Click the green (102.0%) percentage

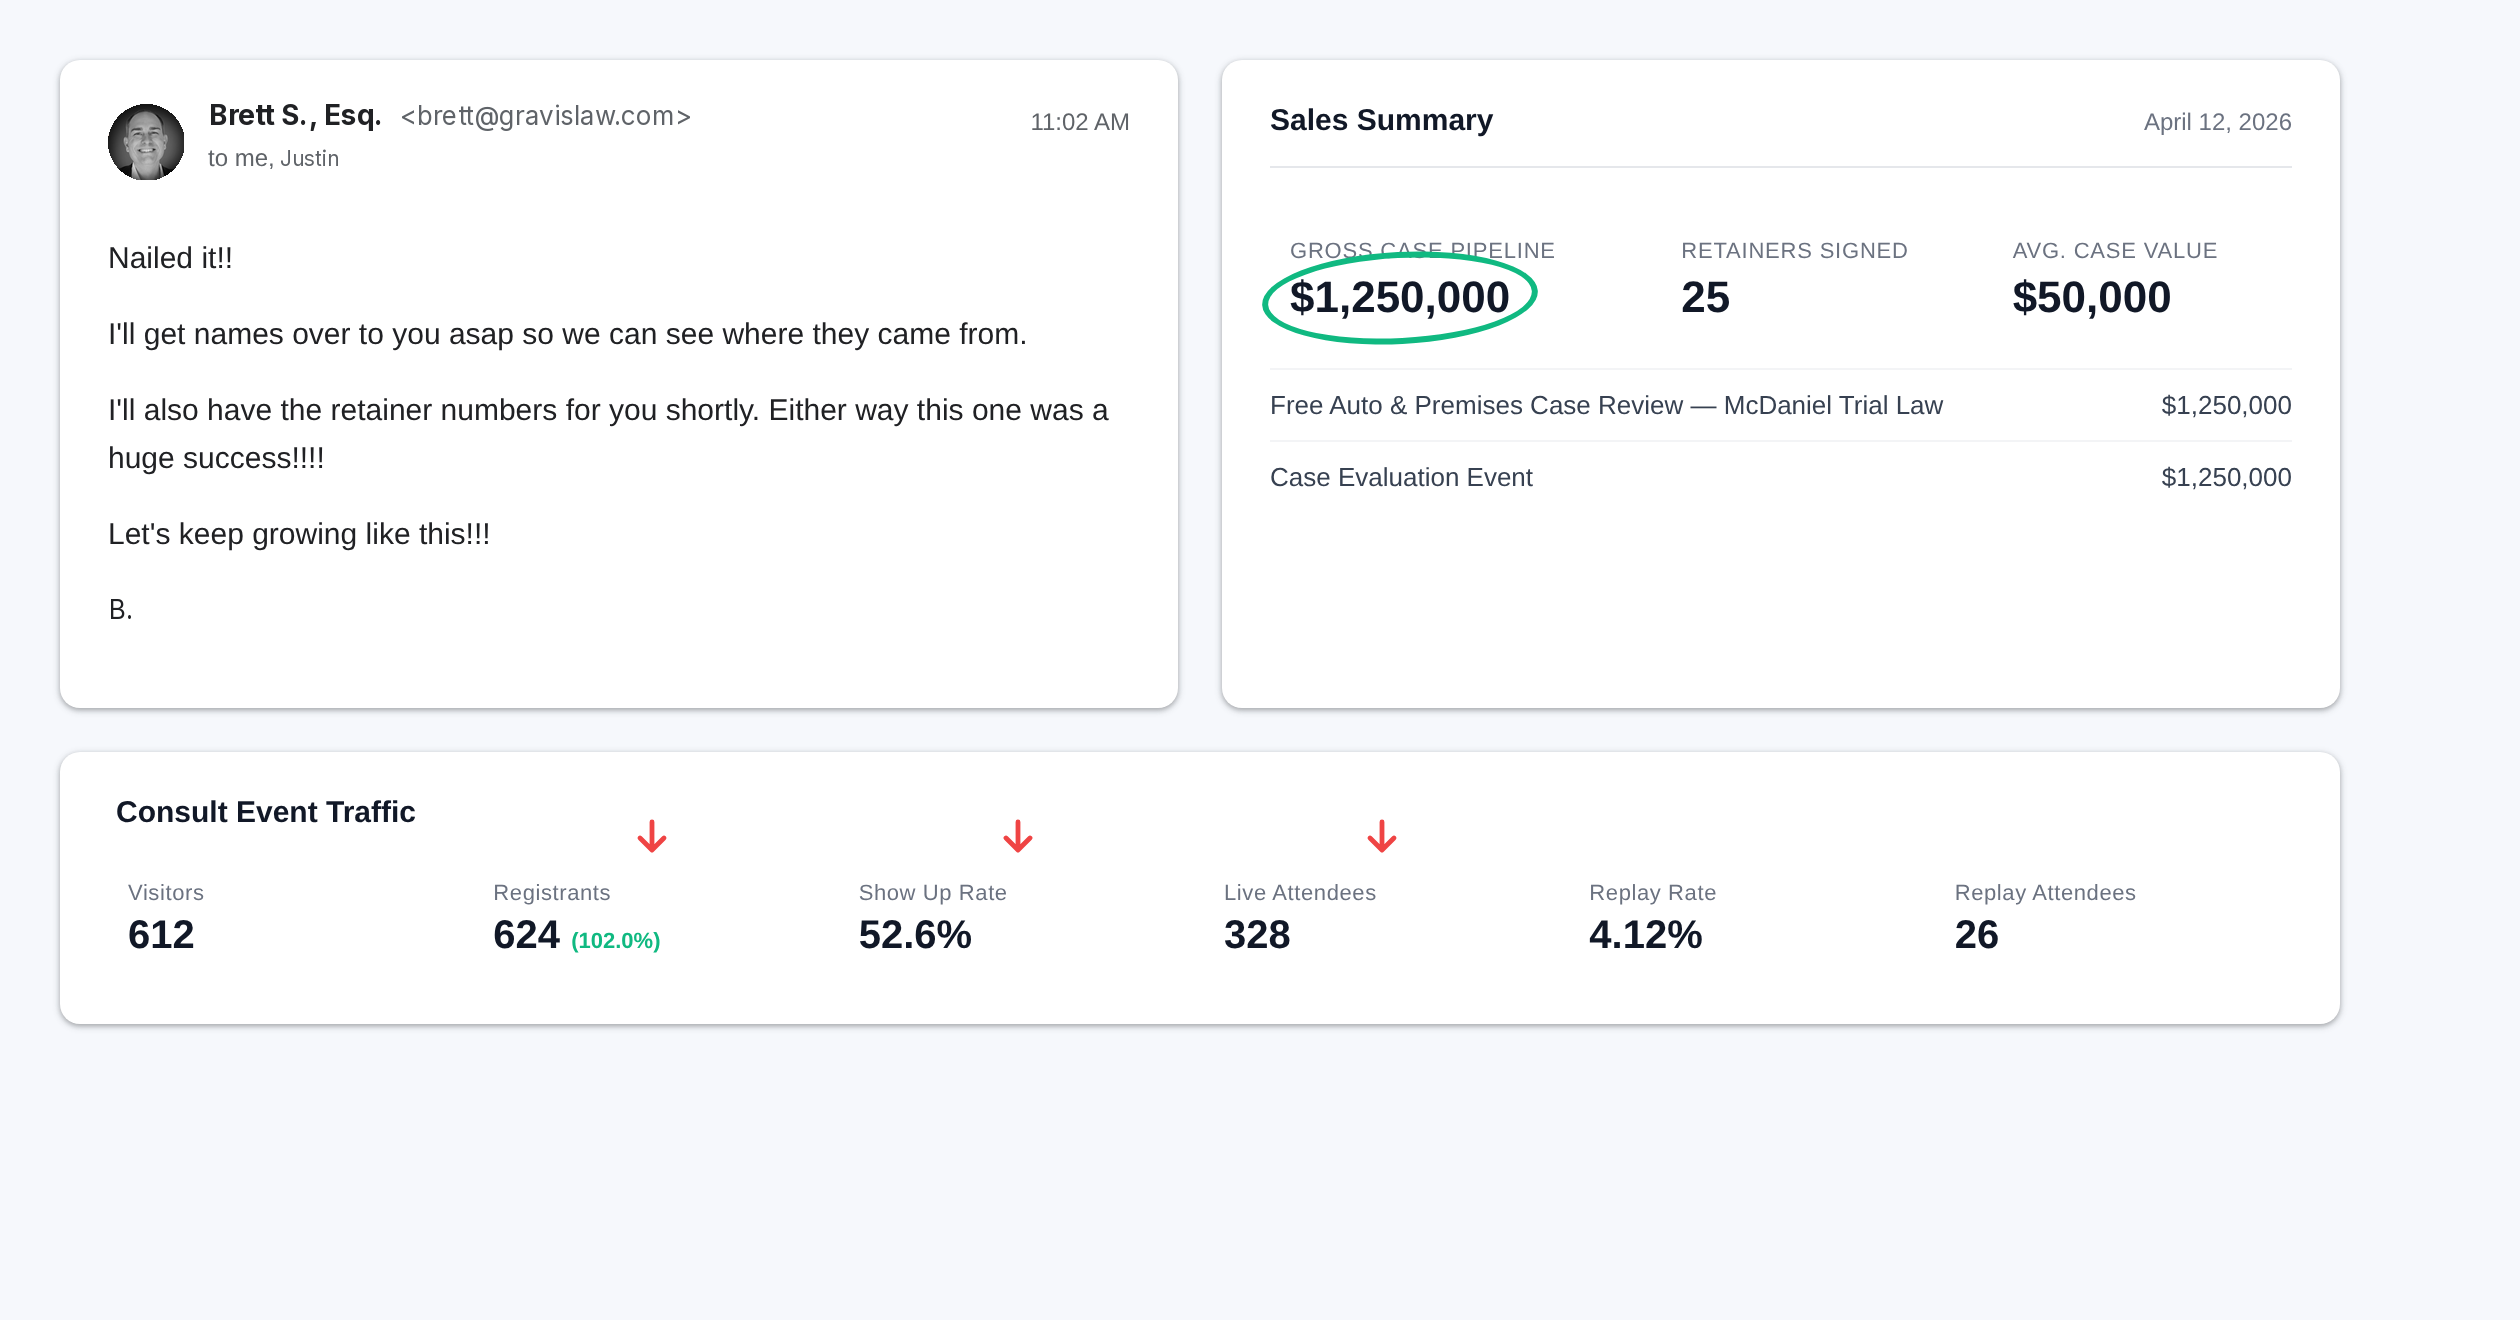615,941
